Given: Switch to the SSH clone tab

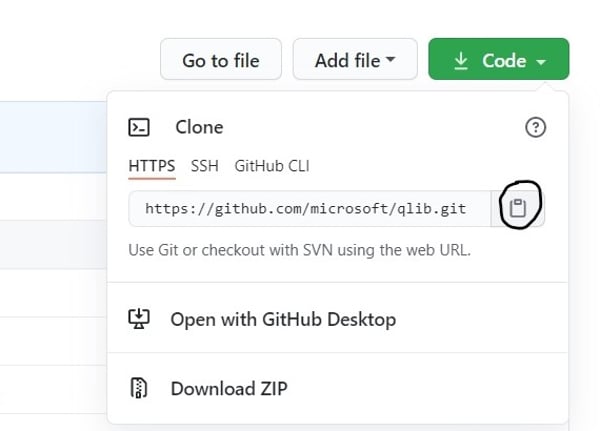Looking at the screenshot, I should pos(205,165).
